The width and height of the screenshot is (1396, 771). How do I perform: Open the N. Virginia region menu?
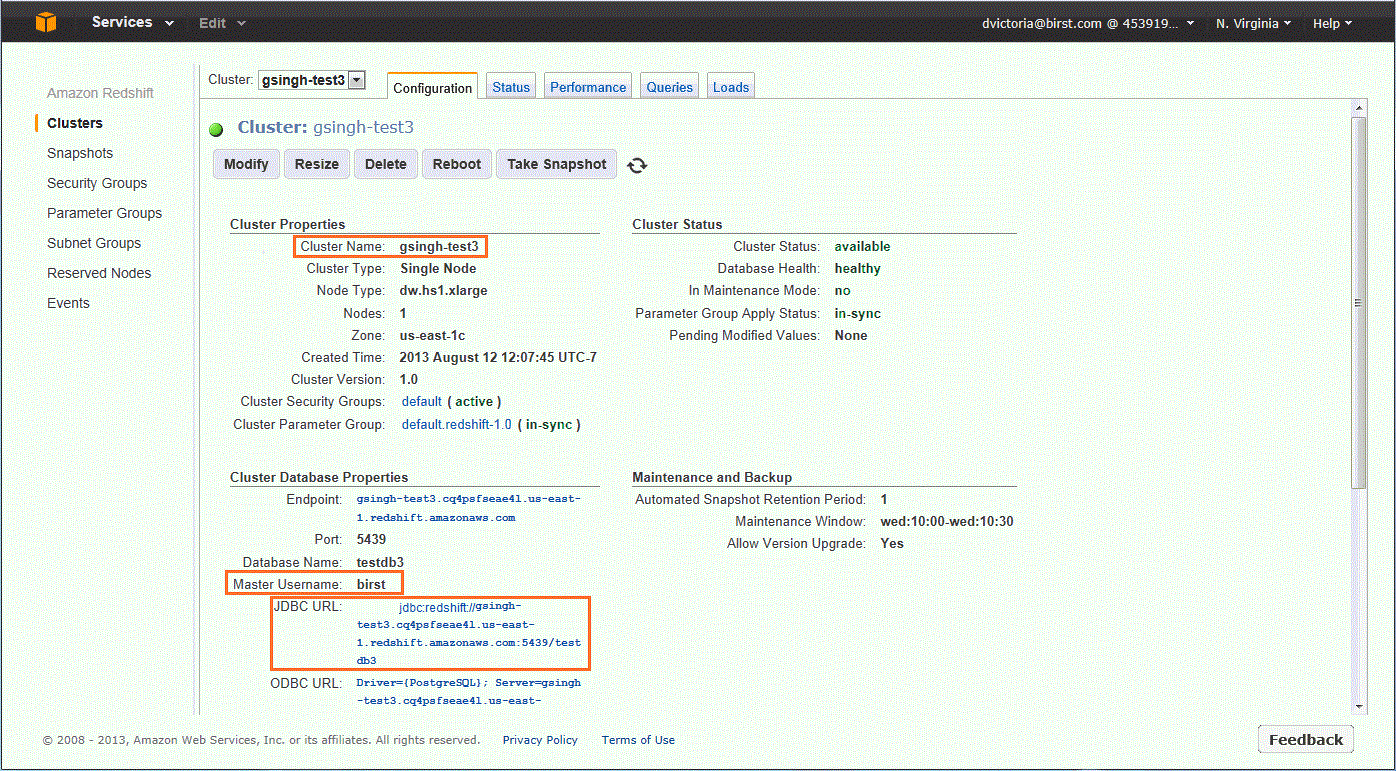click(x=1253, y=23)
